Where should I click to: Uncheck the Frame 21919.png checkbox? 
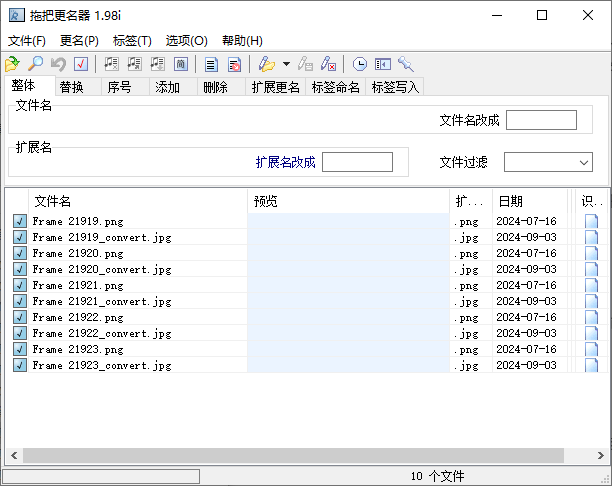coord(19,222)
